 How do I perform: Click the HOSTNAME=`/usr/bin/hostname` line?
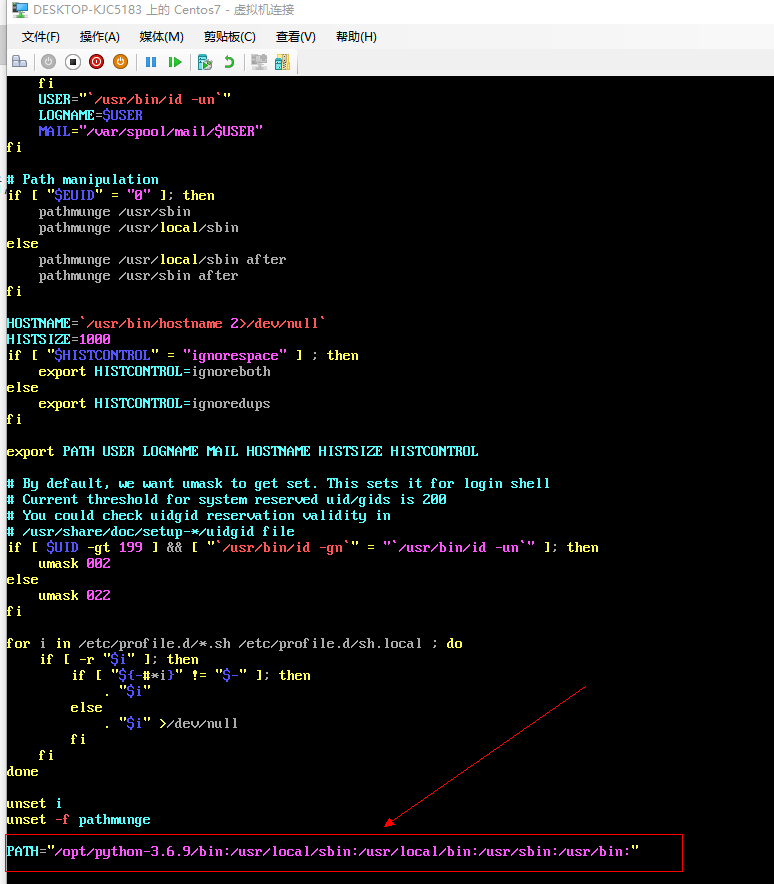(x=166, y=323)
